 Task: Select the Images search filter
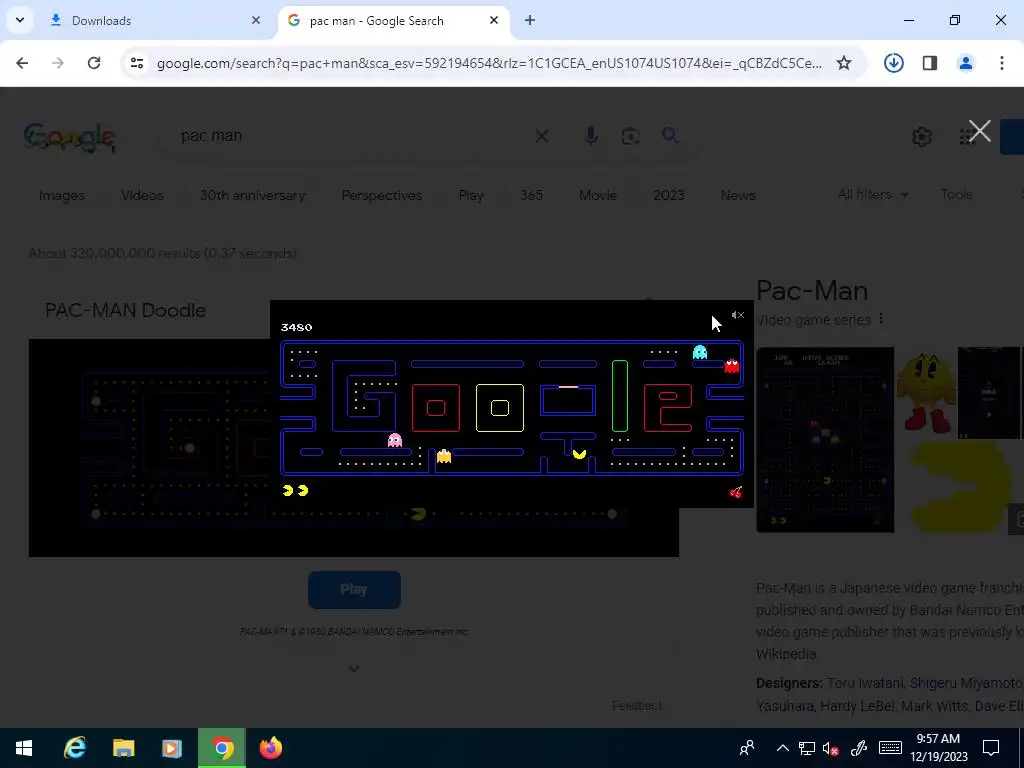tap(61, 195)
